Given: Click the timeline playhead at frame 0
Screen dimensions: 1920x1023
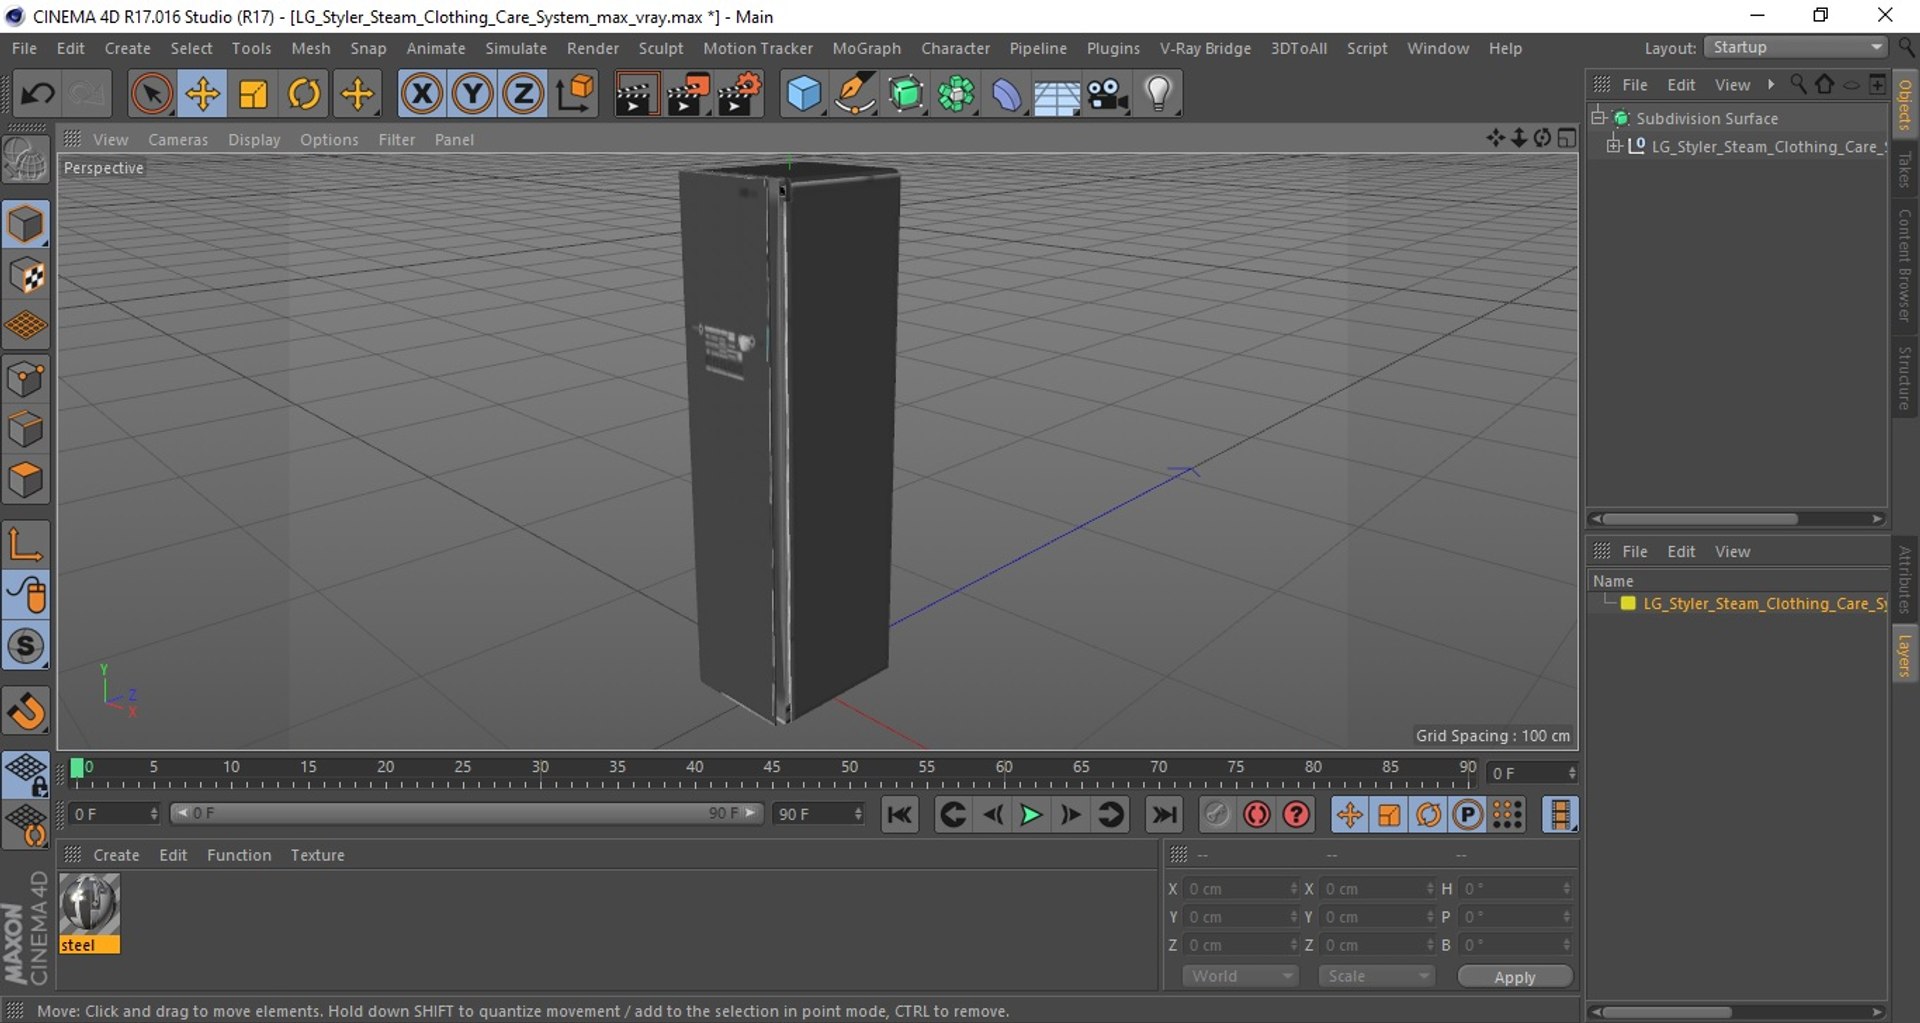Looking at the screenshot, I should tap(77, 768).
